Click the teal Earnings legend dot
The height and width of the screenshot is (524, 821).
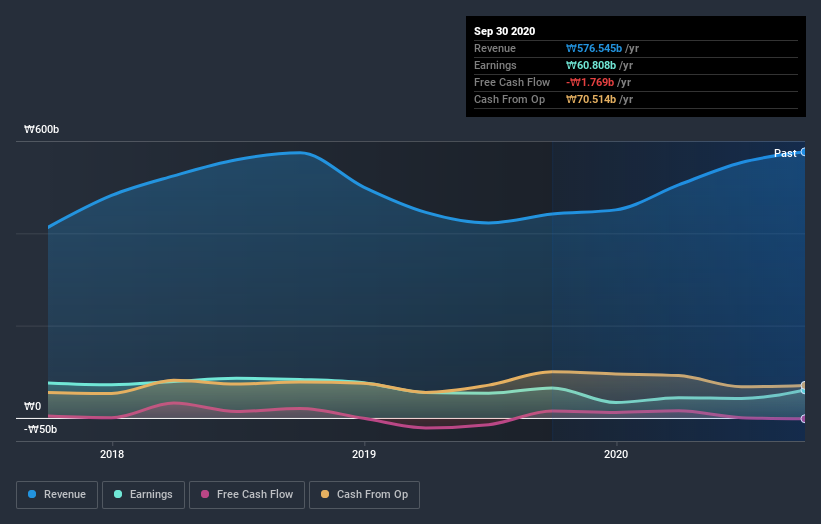pyautogui.click(x=118, y=494)
